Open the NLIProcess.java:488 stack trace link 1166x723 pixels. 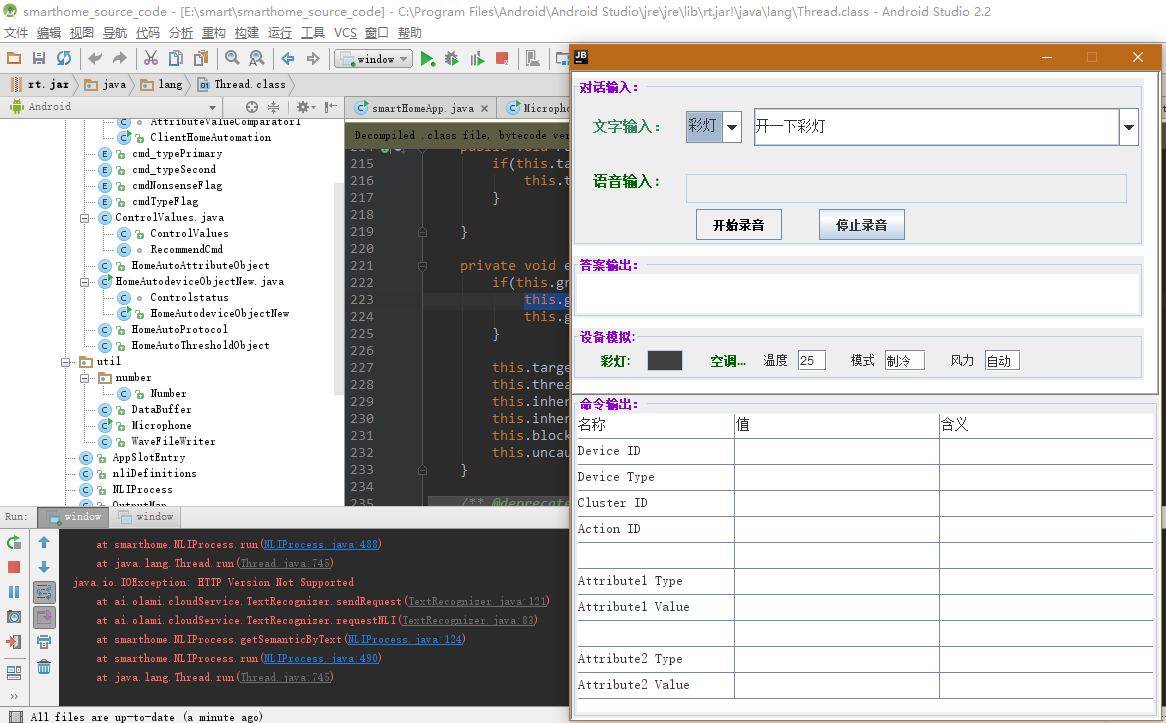coord(321,544)
